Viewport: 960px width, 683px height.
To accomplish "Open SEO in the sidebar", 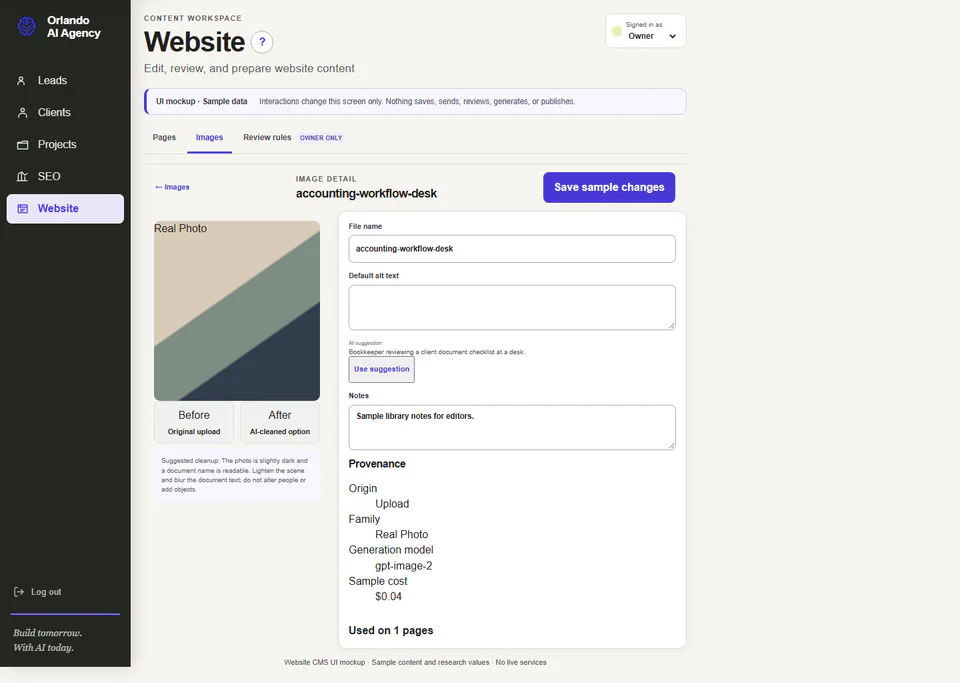I will [x=65, y=176].
